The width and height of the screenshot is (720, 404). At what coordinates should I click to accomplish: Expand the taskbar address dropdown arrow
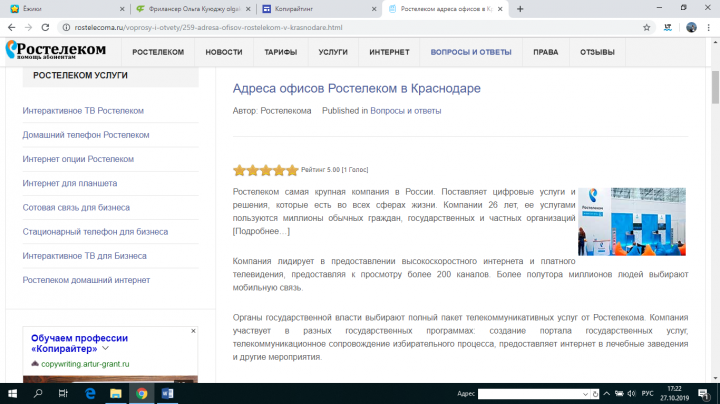click(585, 394)
